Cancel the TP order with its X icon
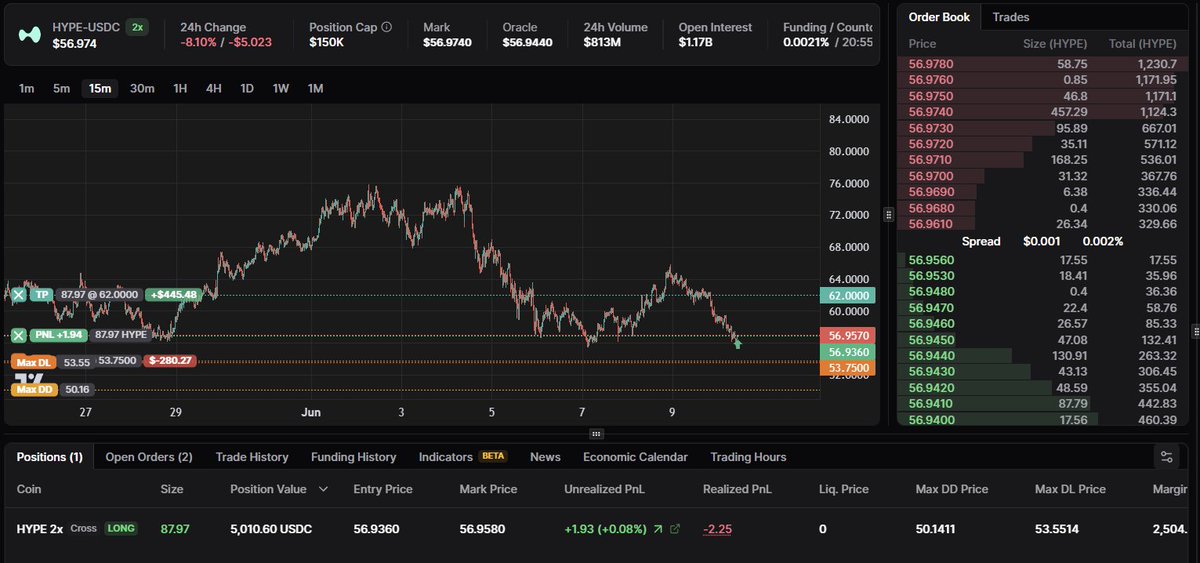1200x563 pixels. 18,295
